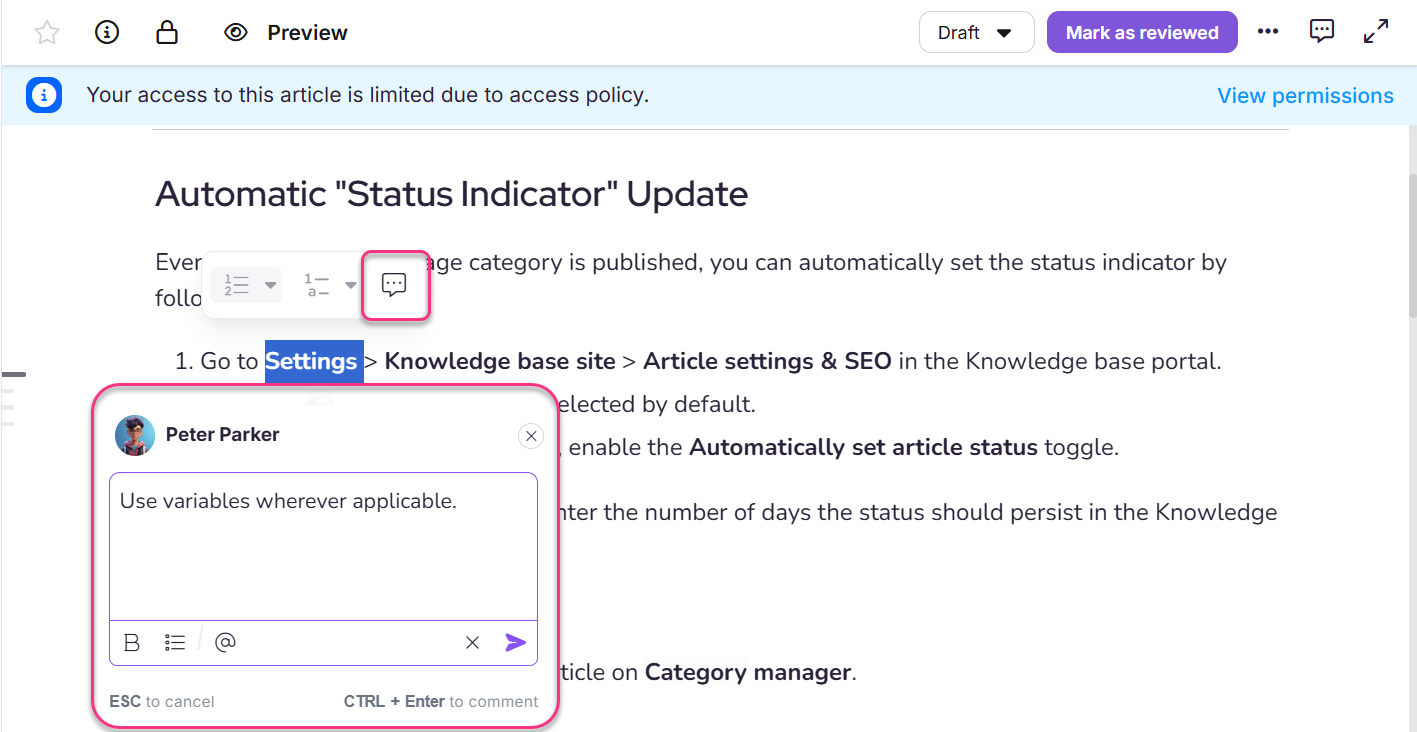Click the page vertical scrollbar
This screenshot has height=732, width=1417.
(1410, 246)
